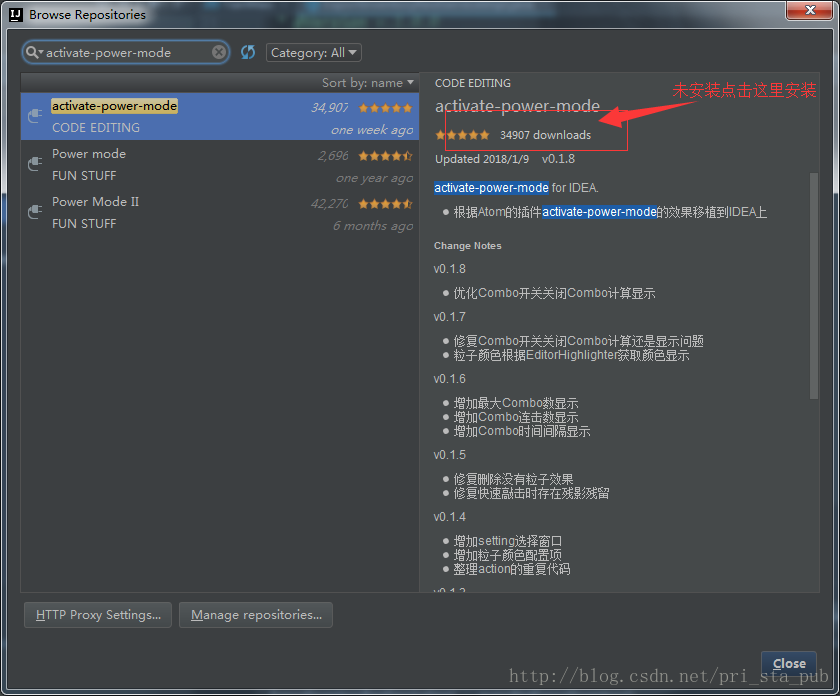This screenshot has width=840, height=696.
Task: Click the refresh repositories icon
Action: coord(248,52)
